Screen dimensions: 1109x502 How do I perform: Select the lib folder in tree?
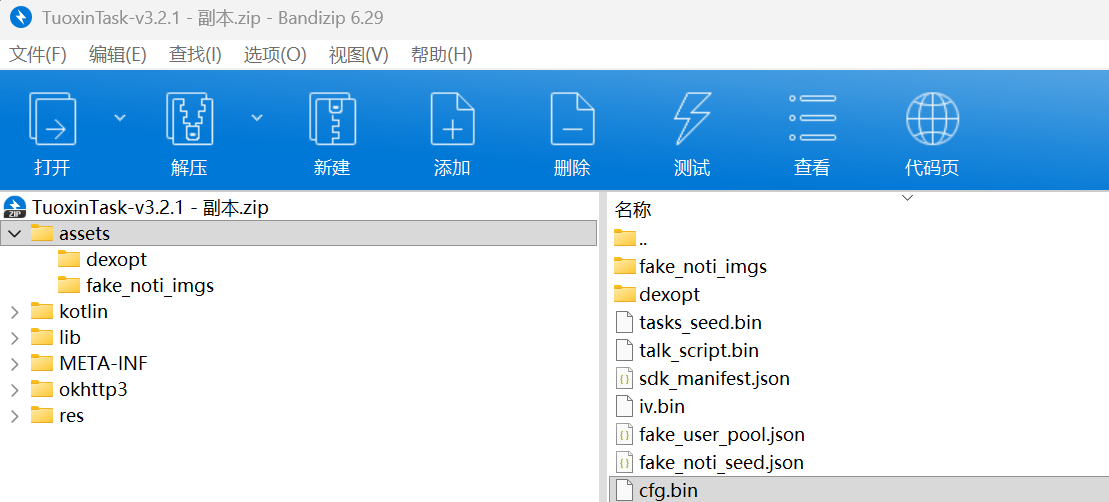coord(70,337)
